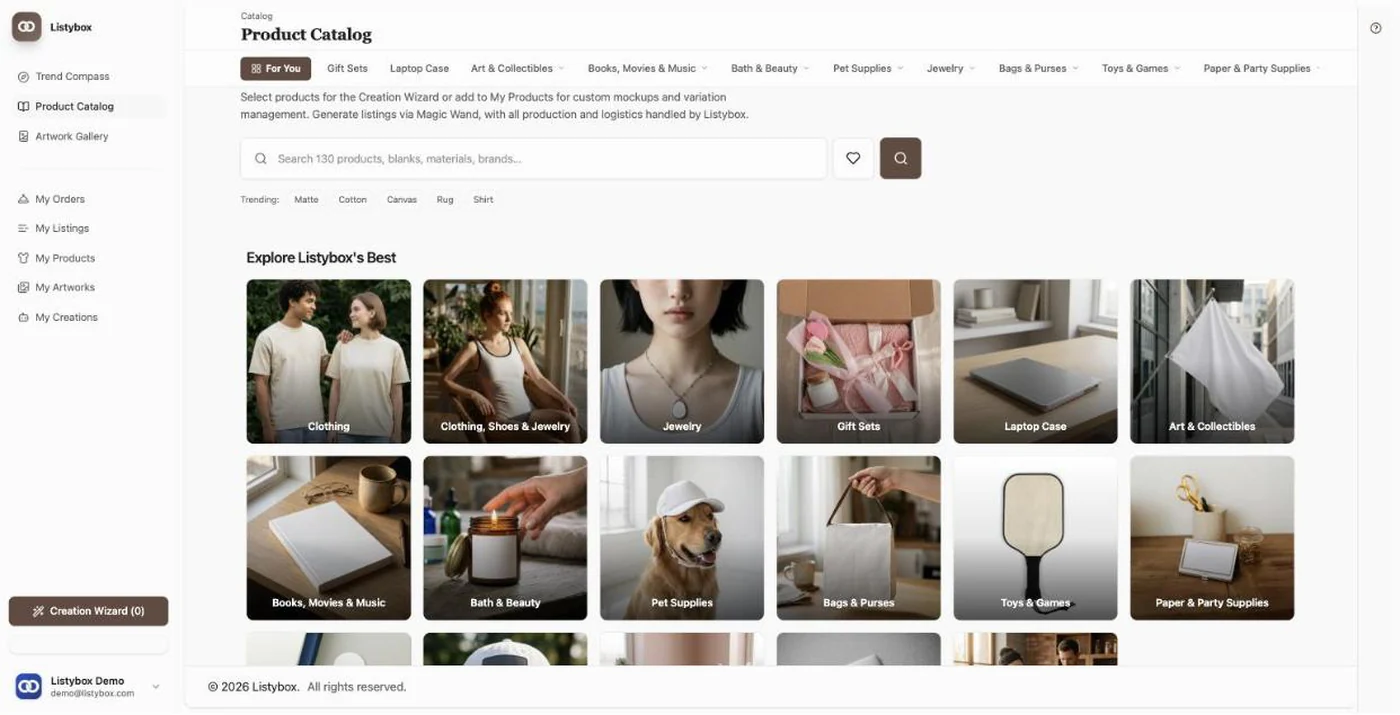Click the Explore Listybox's Best heading
Viewport: 1400px width, 715px height.
[x=321, y=257]
